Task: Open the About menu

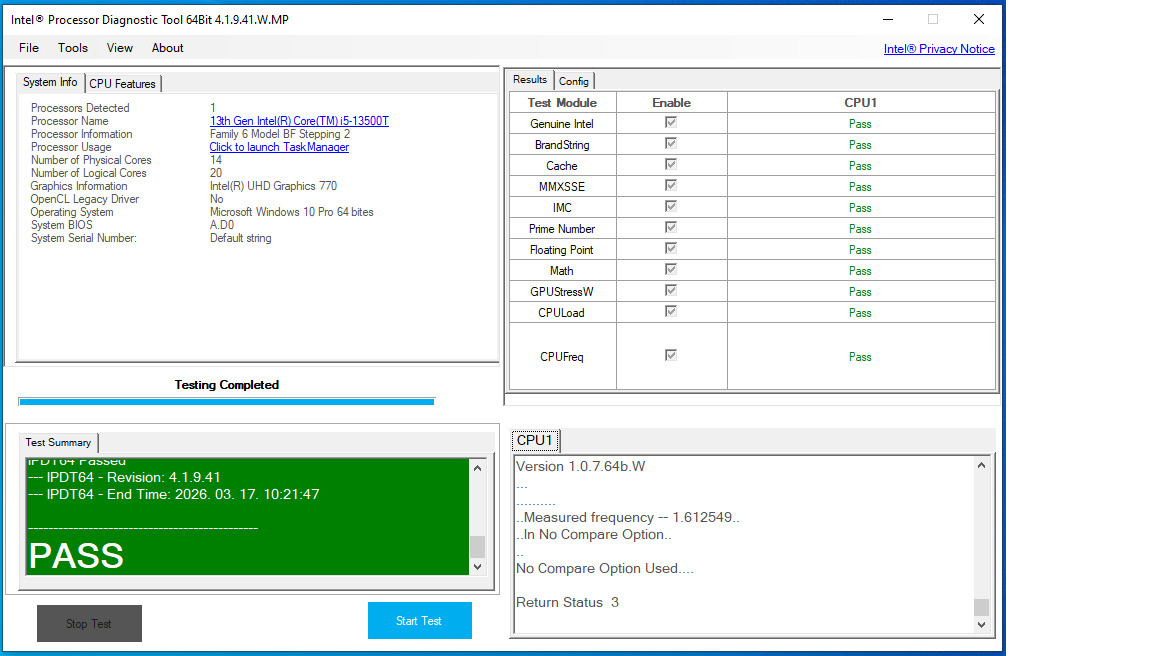Action: point(168,48)
